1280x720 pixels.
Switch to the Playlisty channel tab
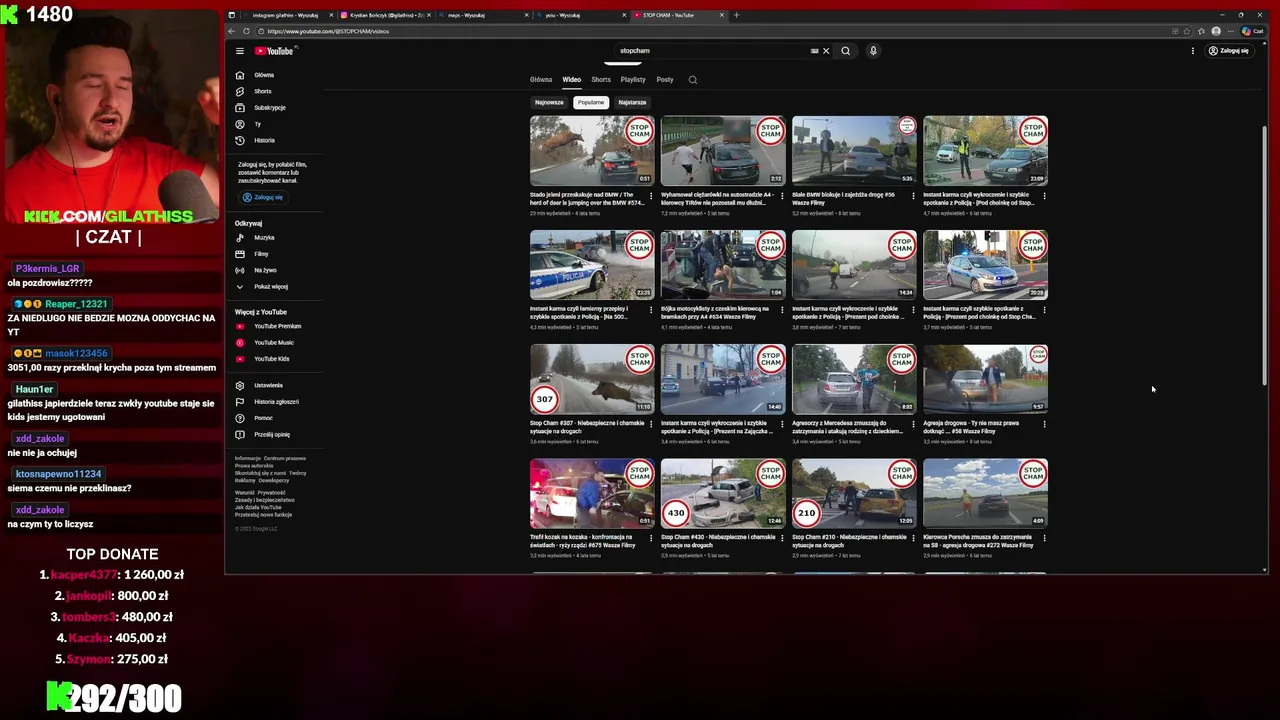[633, 80]
